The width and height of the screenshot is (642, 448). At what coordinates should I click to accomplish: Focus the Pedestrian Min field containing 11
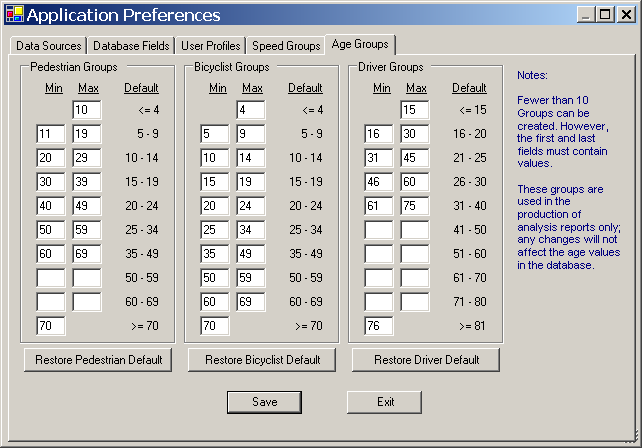51,134
